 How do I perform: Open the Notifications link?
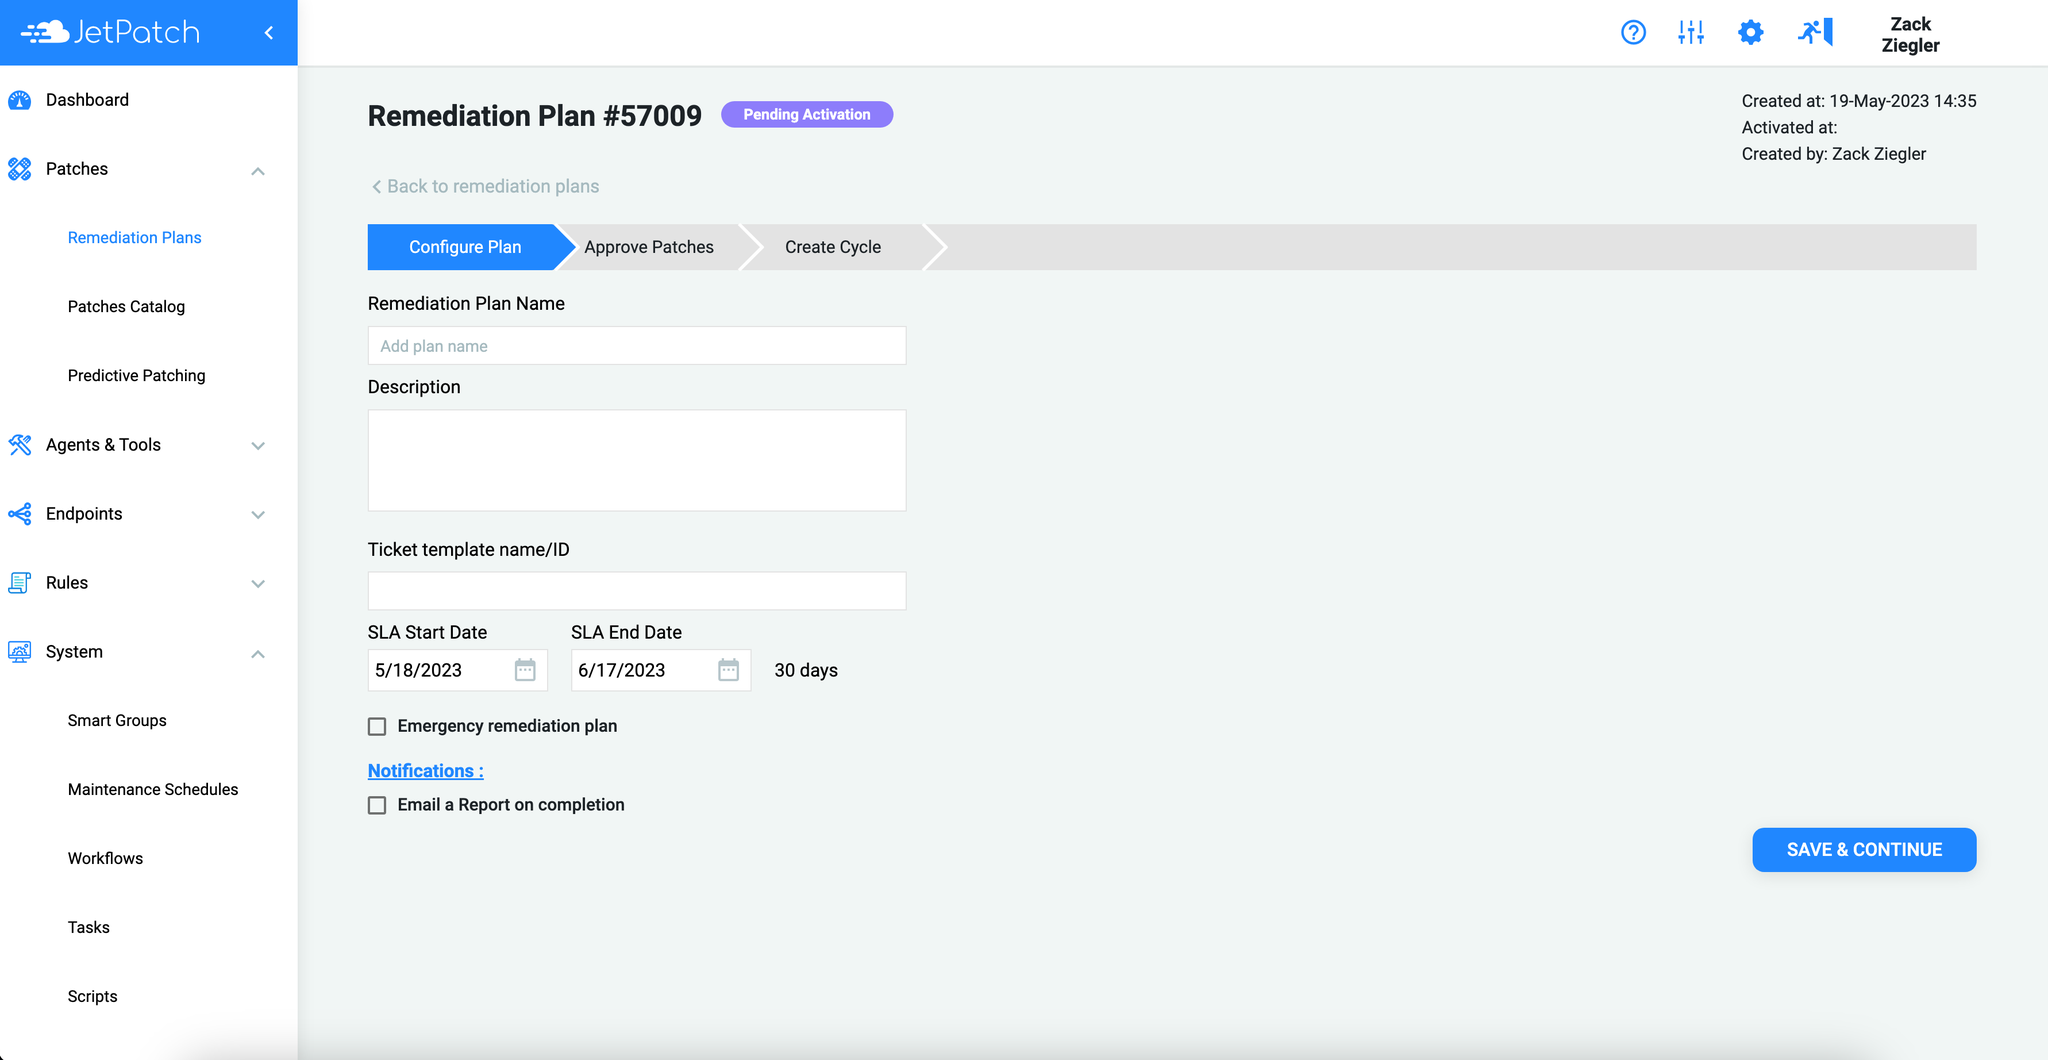coord(424,770)
